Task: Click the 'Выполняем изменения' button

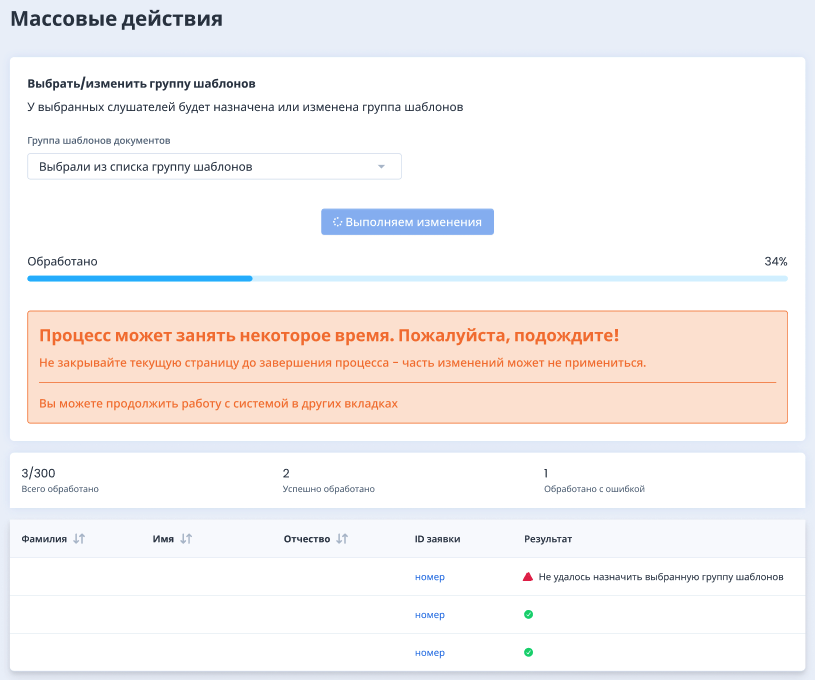Action: click(407, 222)
